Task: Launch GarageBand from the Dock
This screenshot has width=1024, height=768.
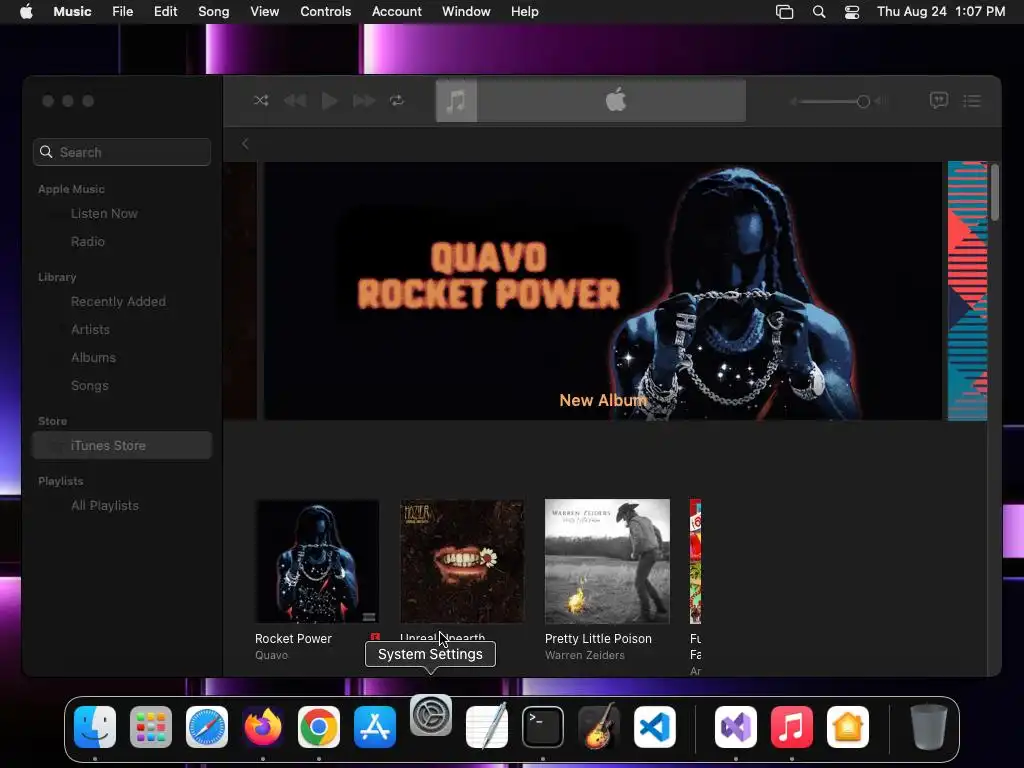Action: [x=599, y=726]
